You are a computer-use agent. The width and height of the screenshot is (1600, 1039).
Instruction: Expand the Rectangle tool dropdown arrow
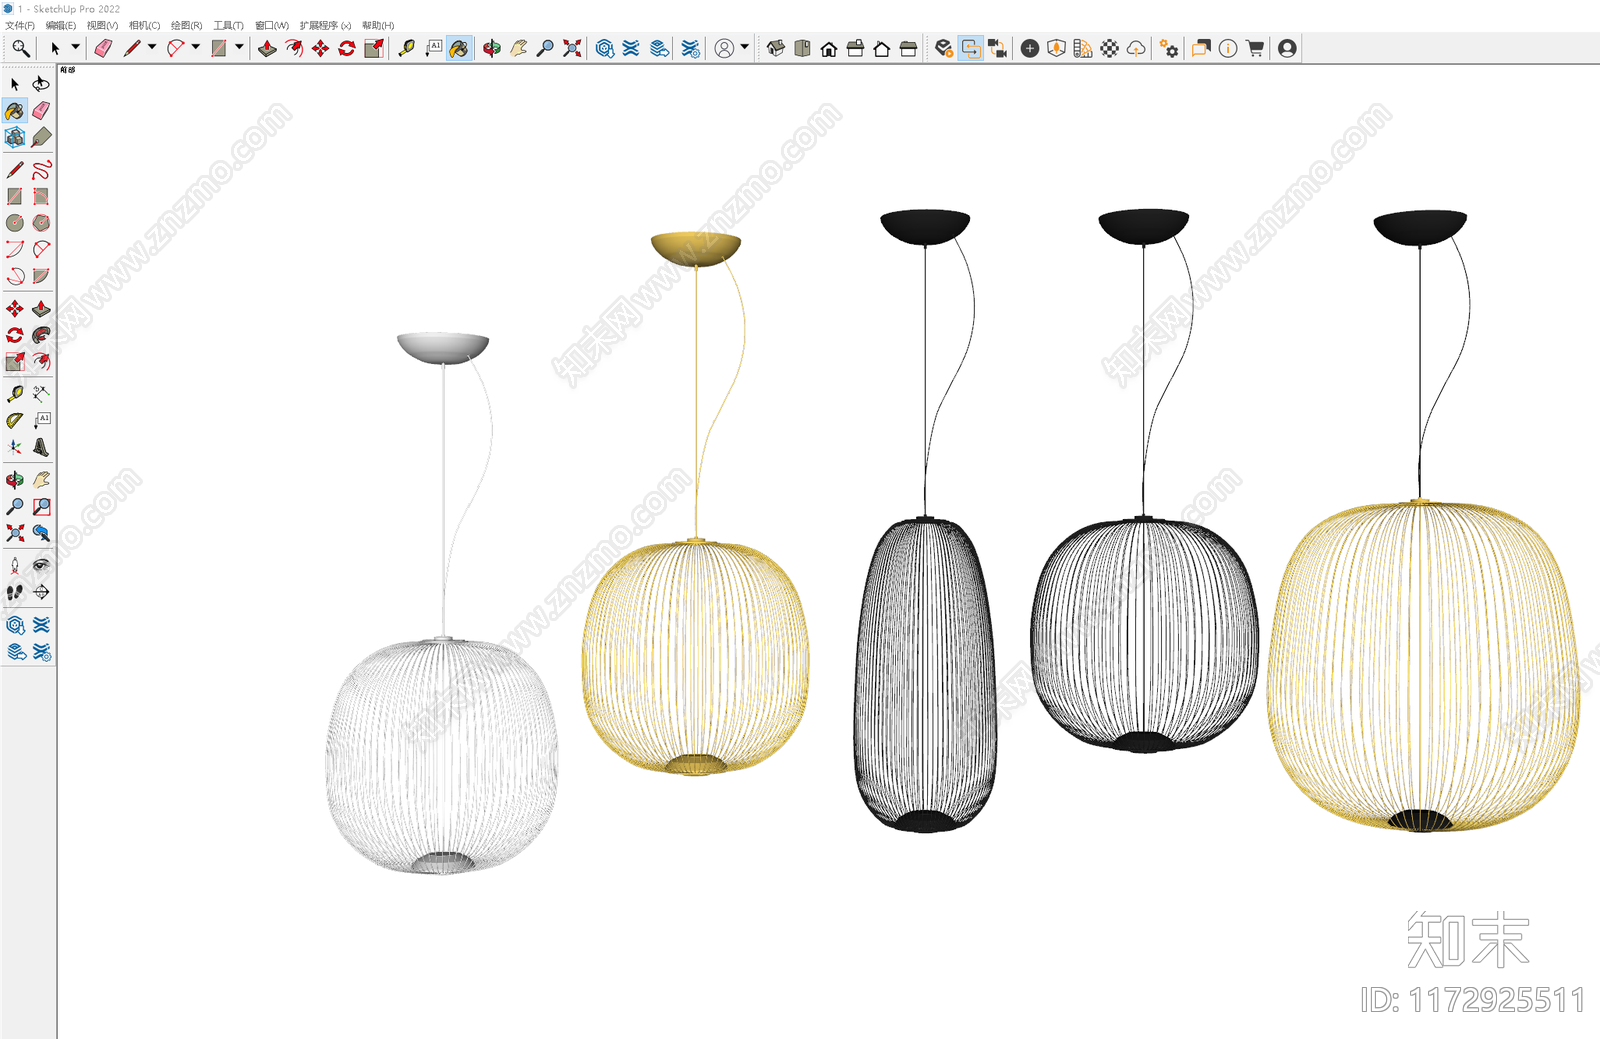click(x=240, y=47)
